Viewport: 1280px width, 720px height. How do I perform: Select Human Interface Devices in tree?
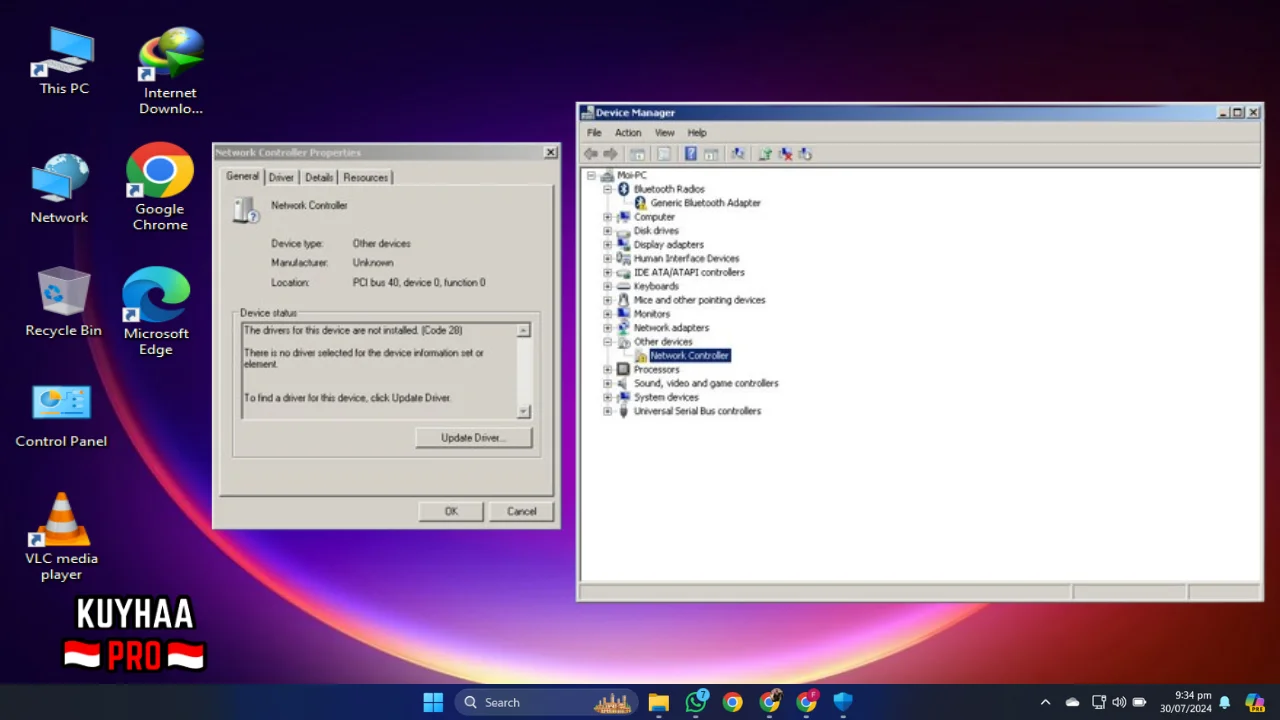pos(686,259)
